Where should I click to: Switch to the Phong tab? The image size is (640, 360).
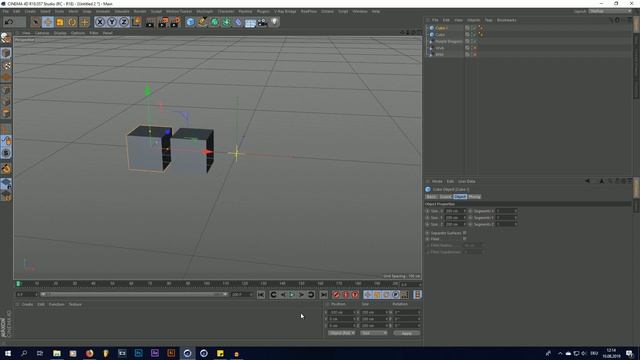[x=474, y=197]
